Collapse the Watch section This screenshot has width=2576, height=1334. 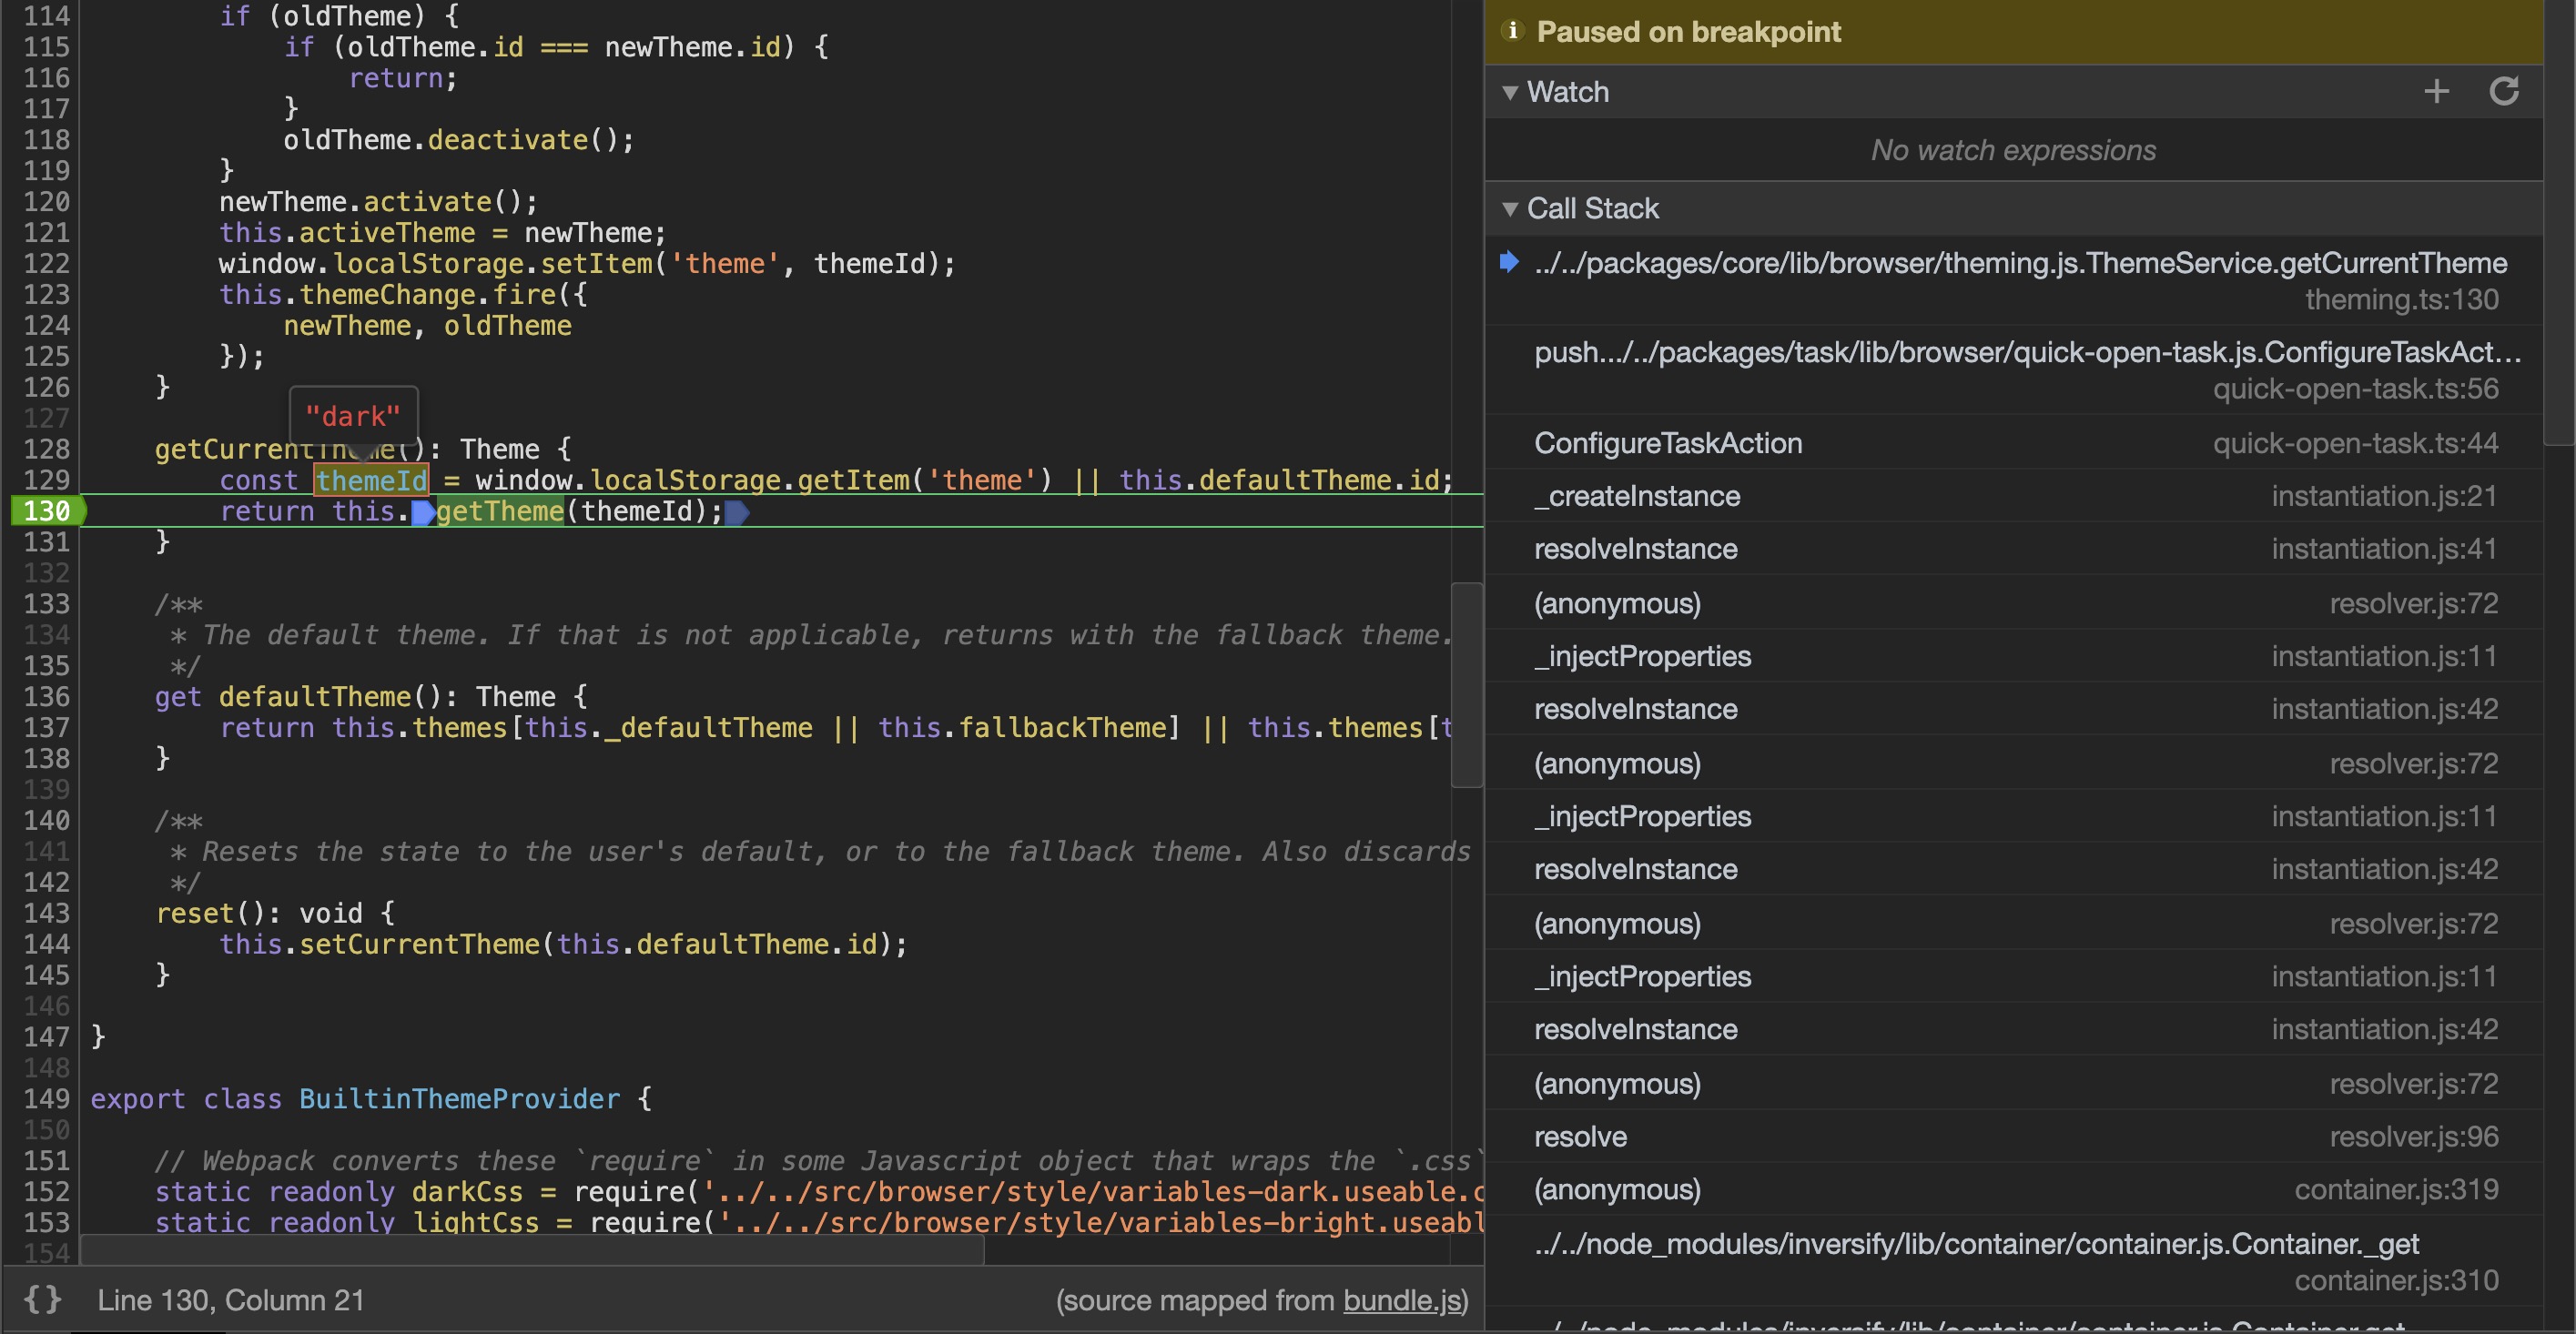point(1510,92)
